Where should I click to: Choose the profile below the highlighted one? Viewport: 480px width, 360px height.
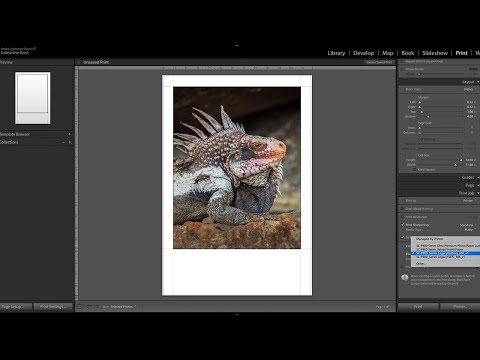pyautogui.click(x=445, y=257)
